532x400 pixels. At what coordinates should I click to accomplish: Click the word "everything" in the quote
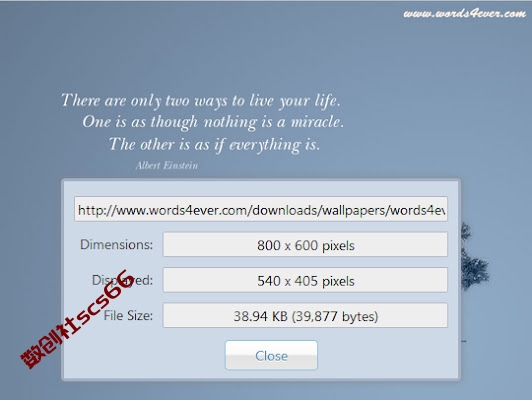coord(265,146)
